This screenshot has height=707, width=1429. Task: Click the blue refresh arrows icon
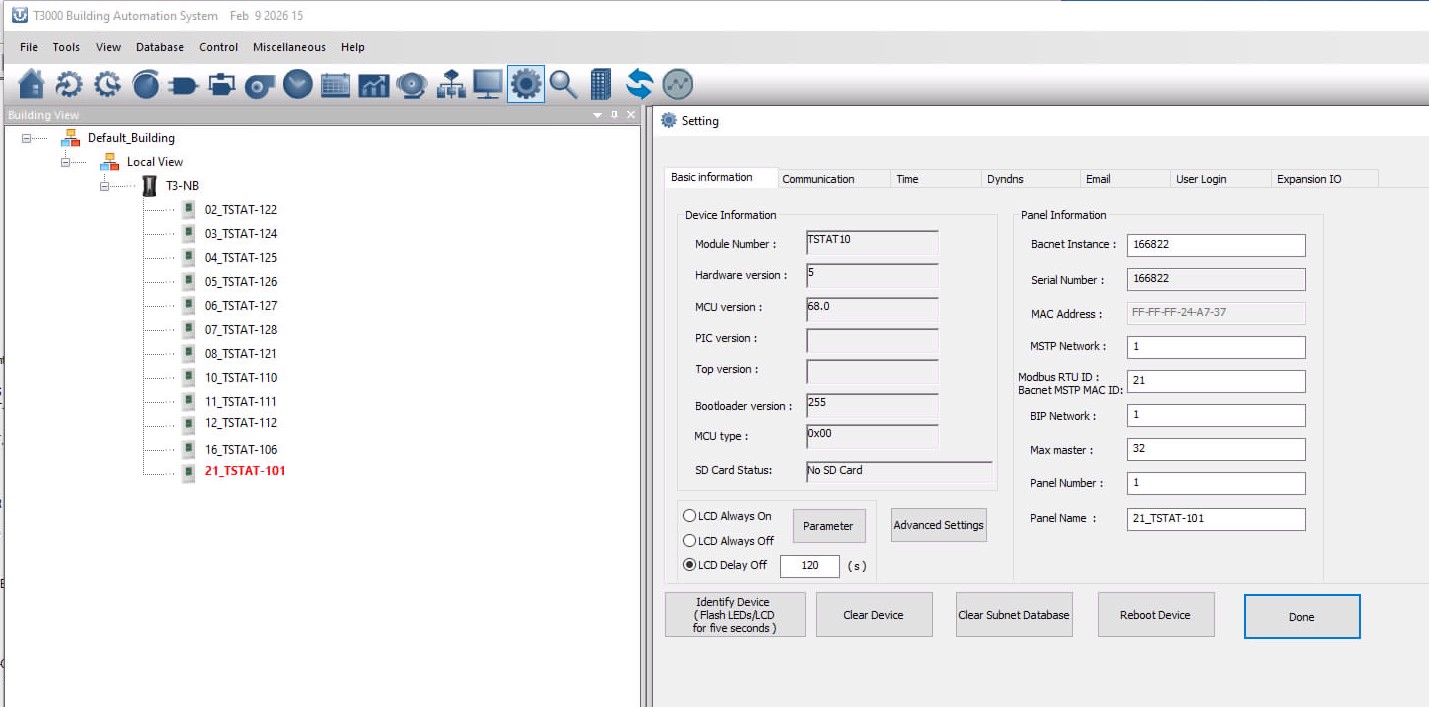[639, 85]
